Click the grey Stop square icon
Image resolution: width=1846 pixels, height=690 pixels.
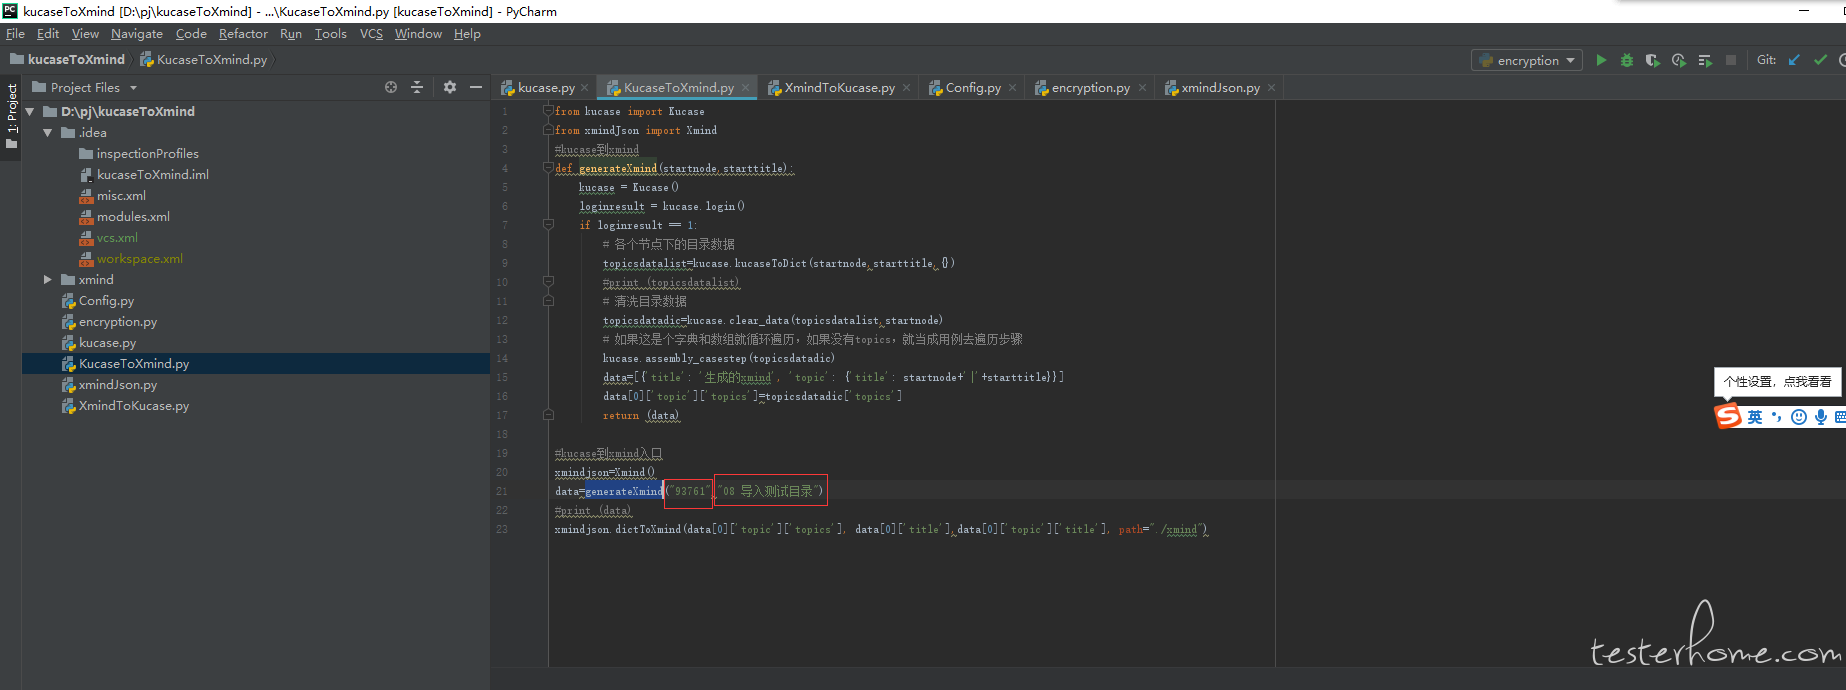(1731, 60)
